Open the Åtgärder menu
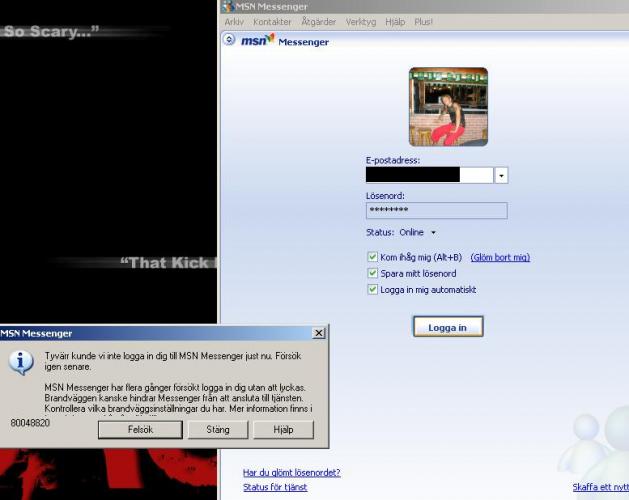This screenshot has height=500, width=629. pos(319,22)
